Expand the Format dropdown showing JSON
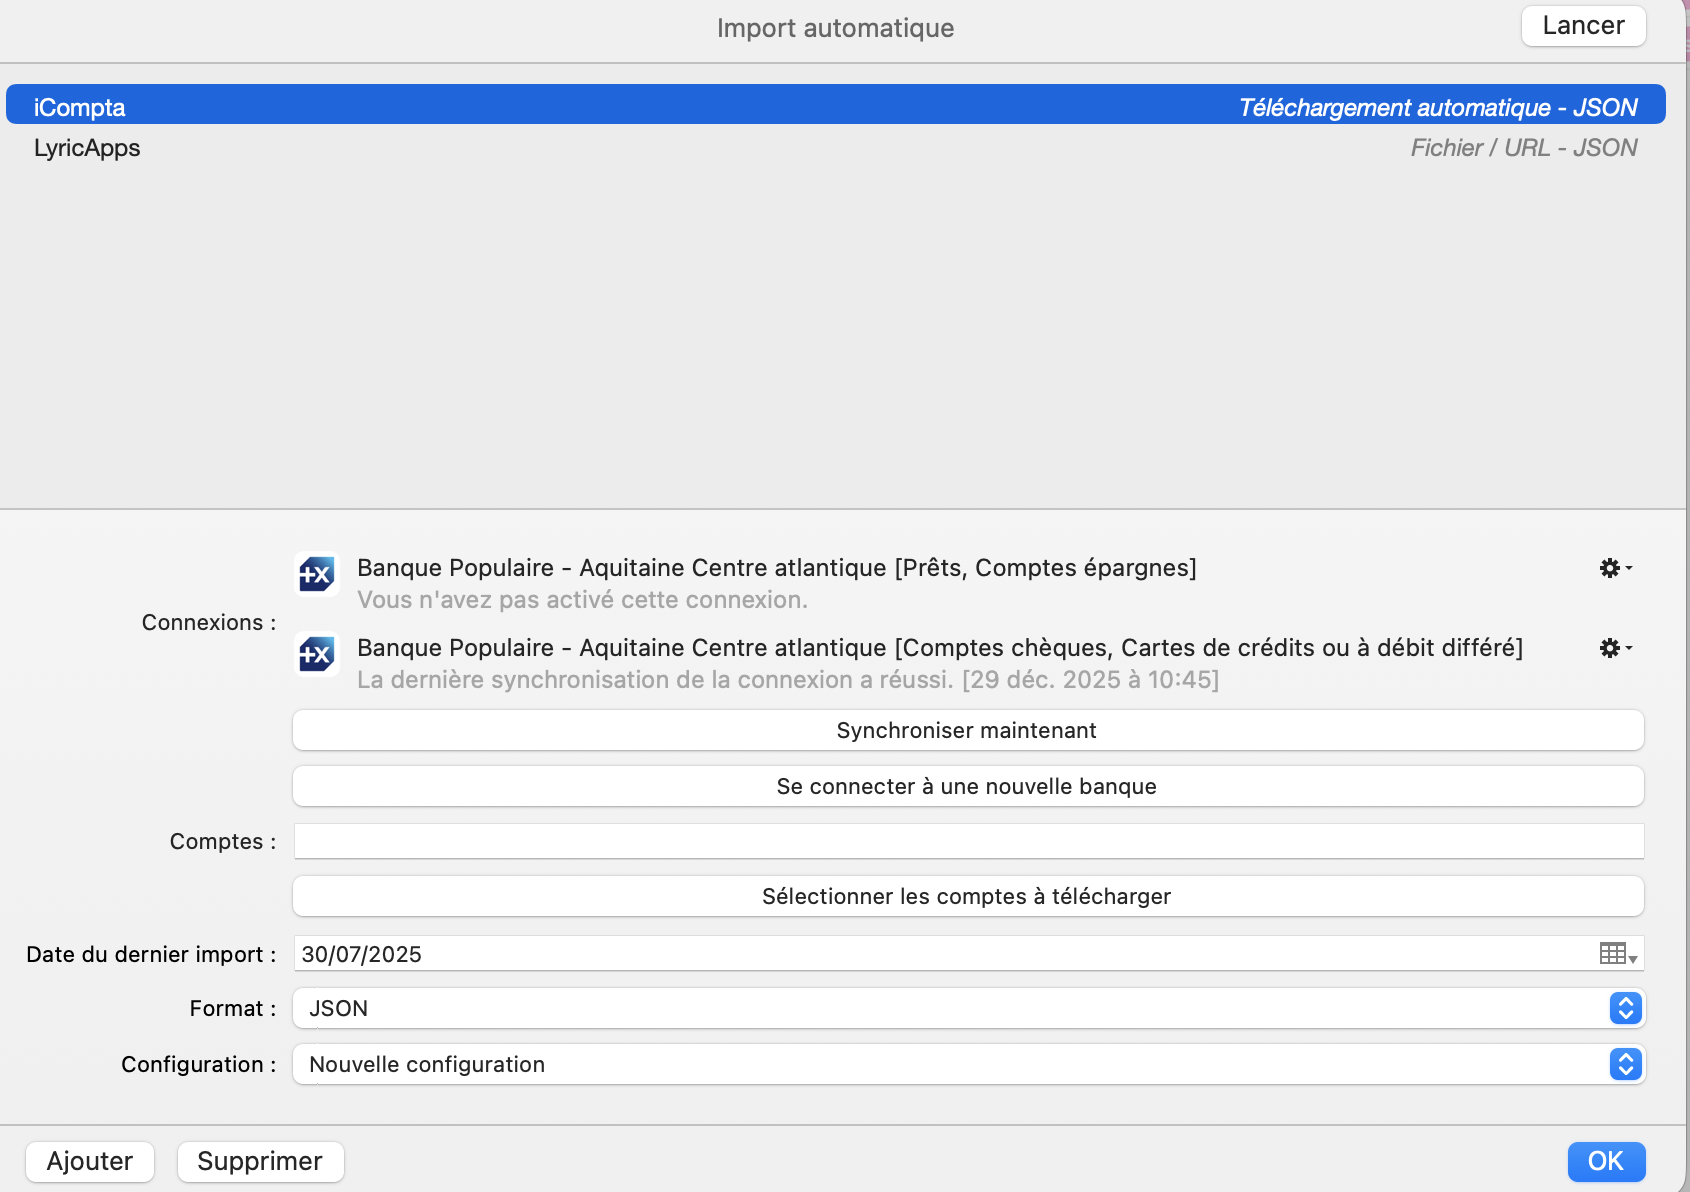Image resolution: width=1690 pixels, height=1192 pixels. pos(1625,1008)
